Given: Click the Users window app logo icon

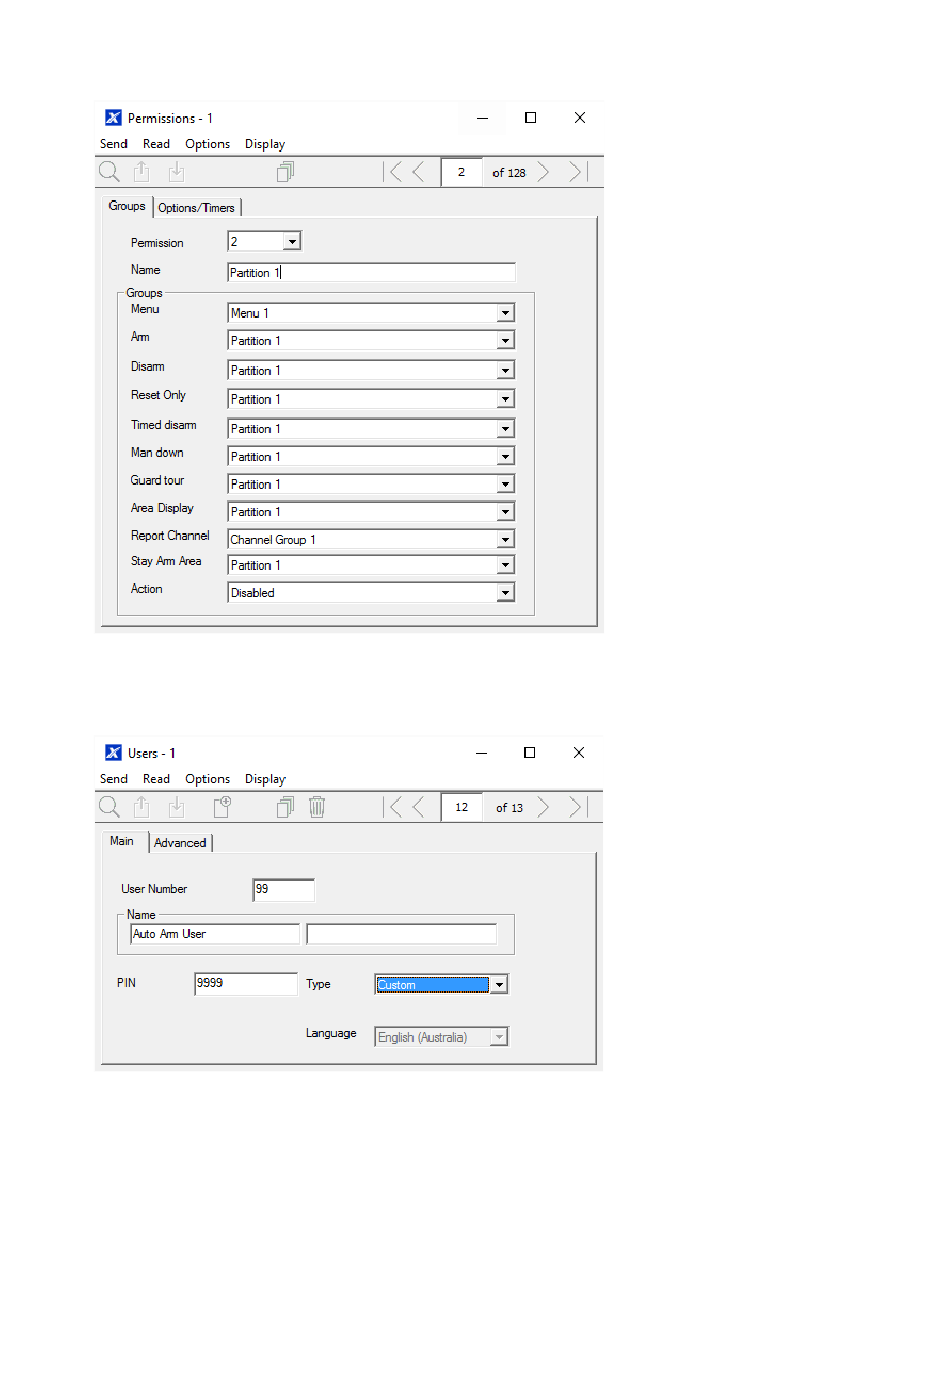Looking at the screenshot, I should click(x=113, y=753).
